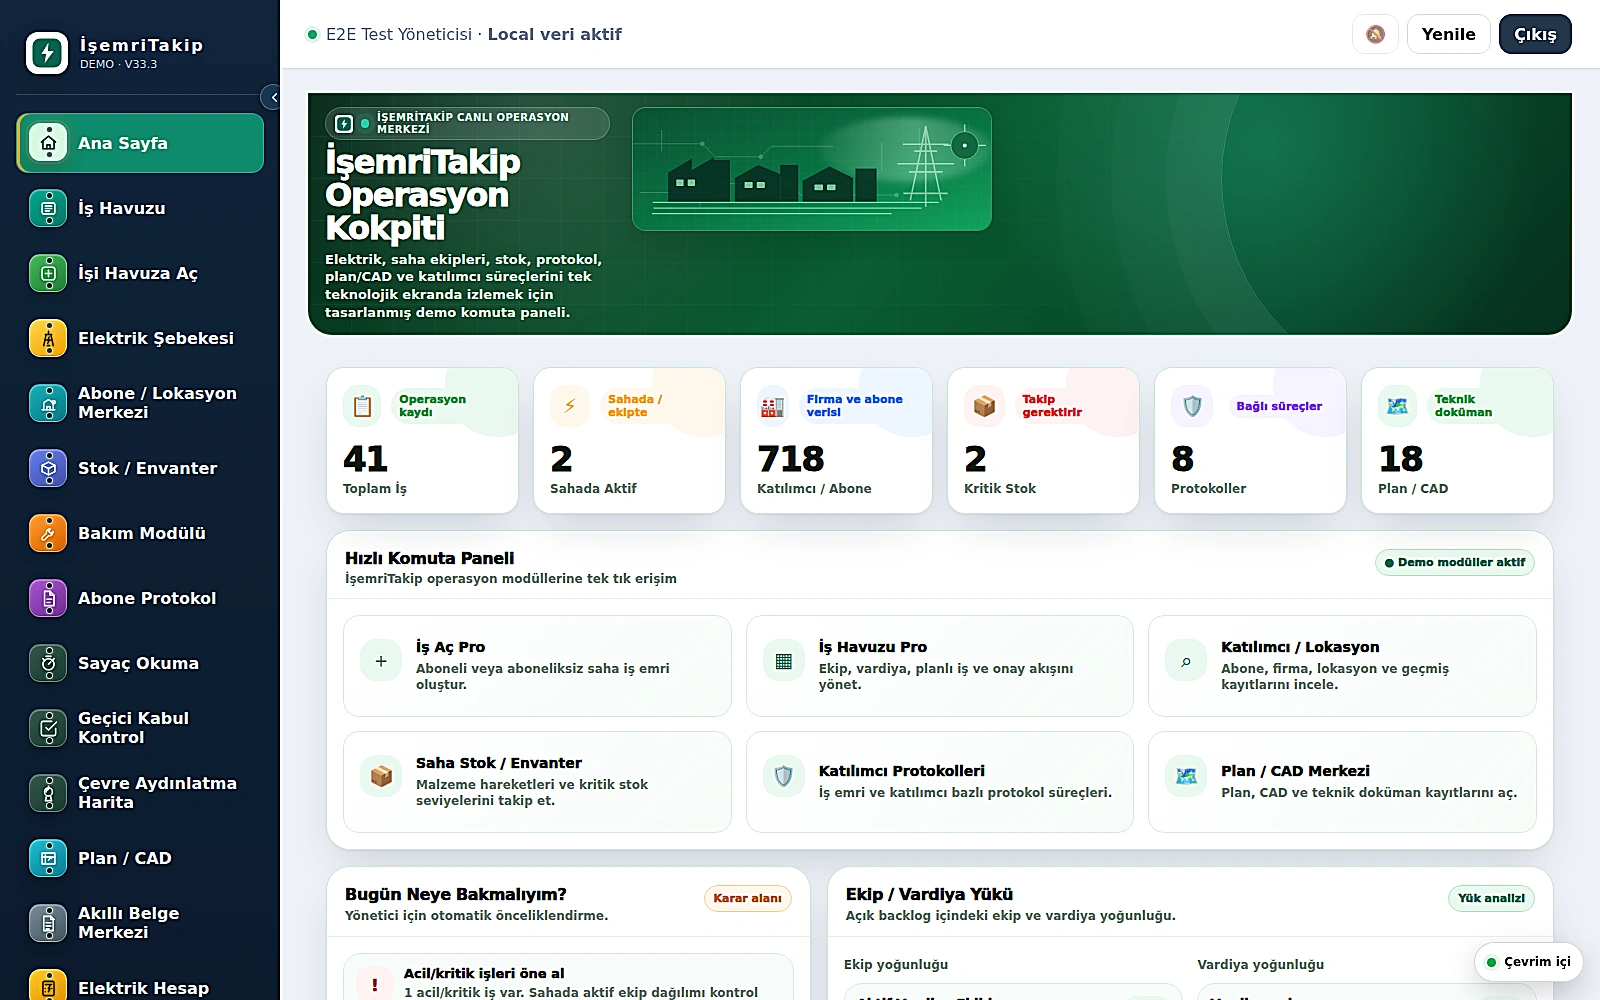Click the lightning icon on Sahada Aktif card
The height and width of the screenshot is (1000, 1600).
pos(569,406)
